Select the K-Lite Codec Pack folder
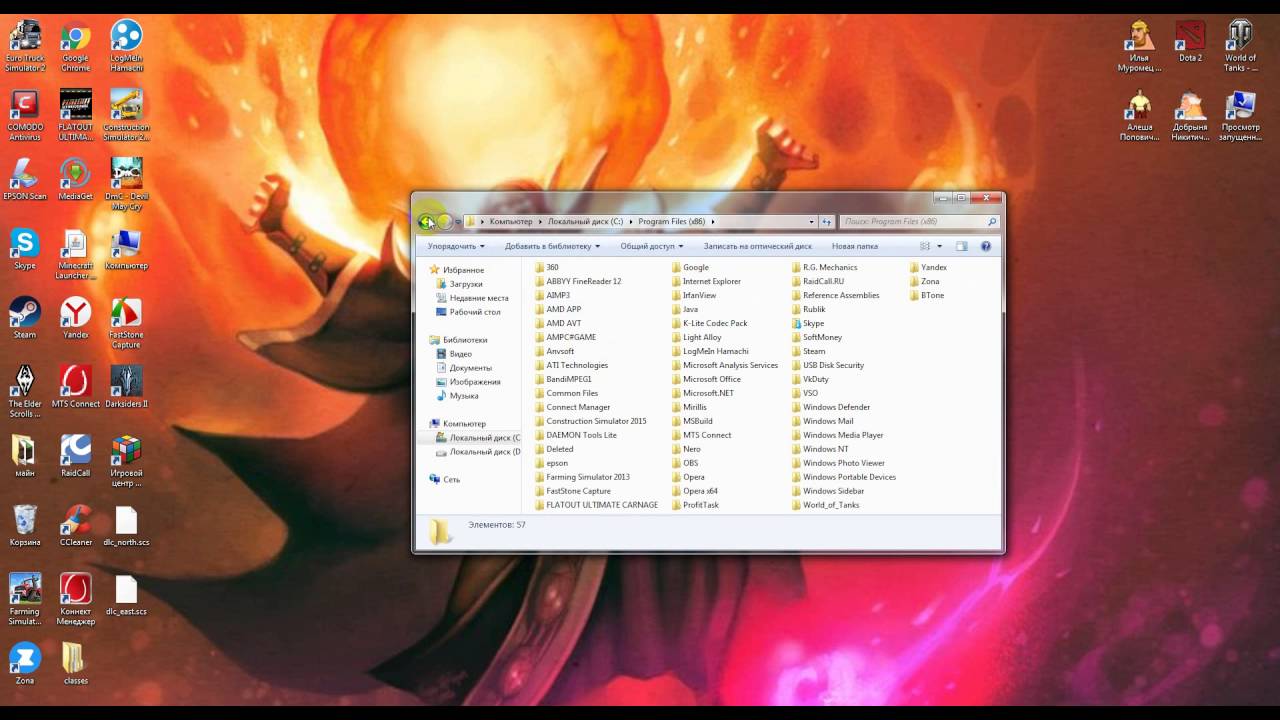The height and width of the screenshot is (720, 1280). coord(709,323)
